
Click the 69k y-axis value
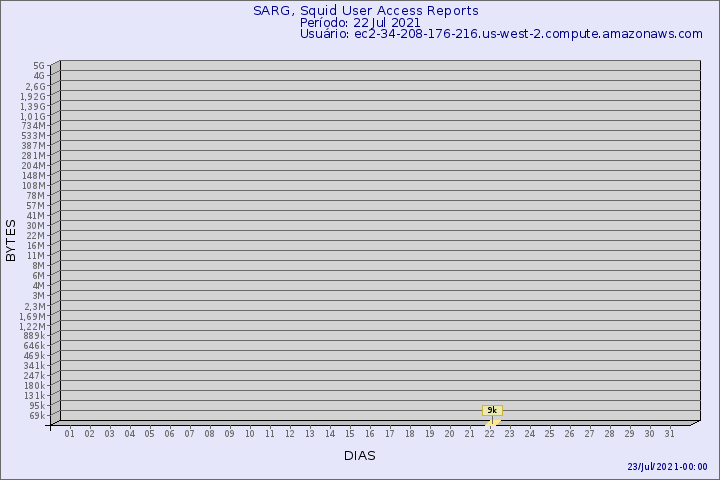click(x=37, y=416)
